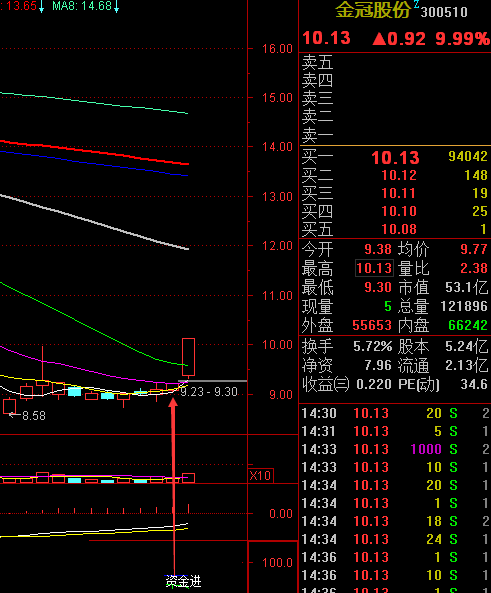
Task: Click the 买二 bid price 10.12
Action: coord(399,175)
